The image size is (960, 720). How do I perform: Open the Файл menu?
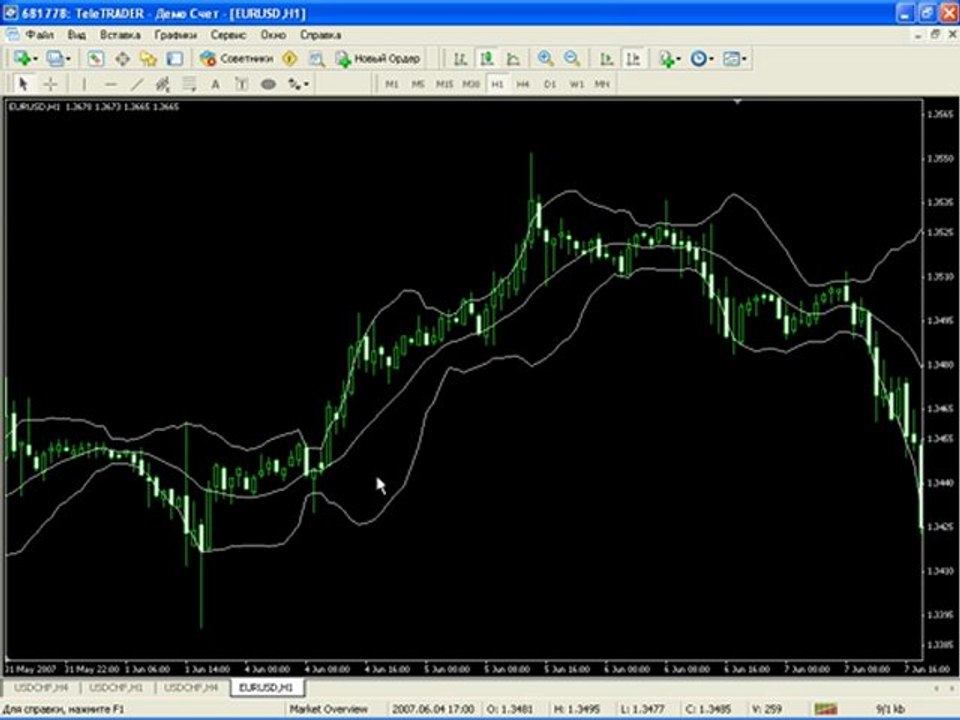40,35
